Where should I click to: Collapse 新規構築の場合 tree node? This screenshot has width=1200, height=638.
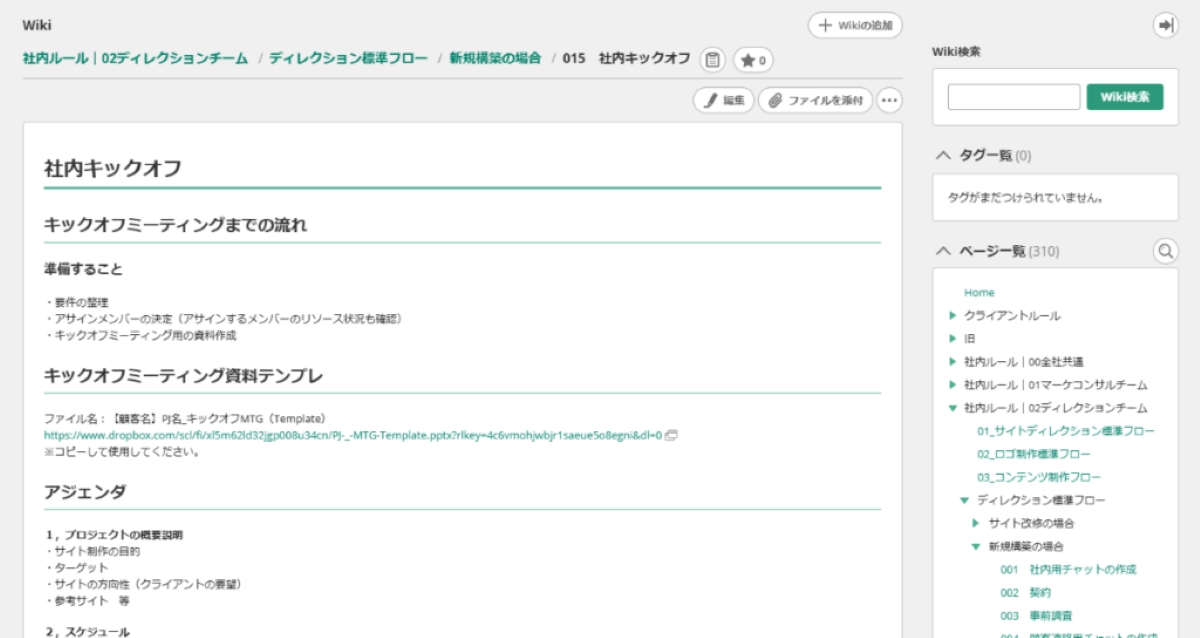coord(977,547)
